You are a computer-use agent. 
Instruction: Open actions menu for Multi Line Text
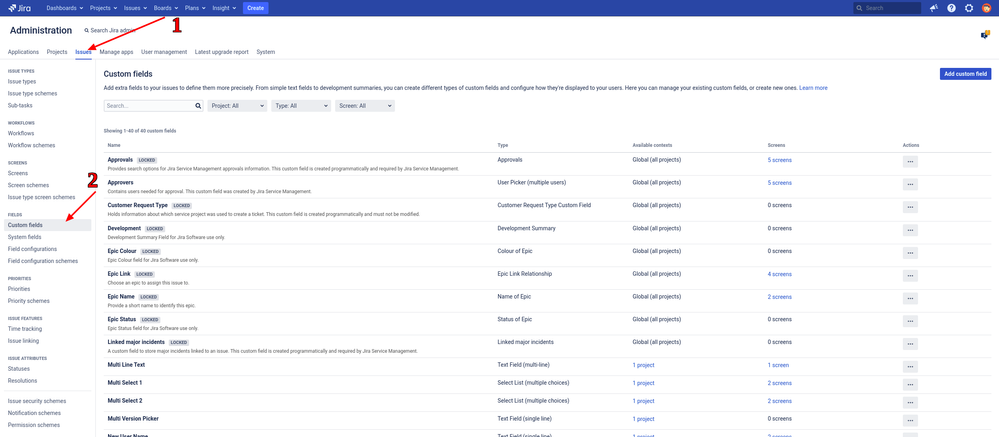point(910,366)
